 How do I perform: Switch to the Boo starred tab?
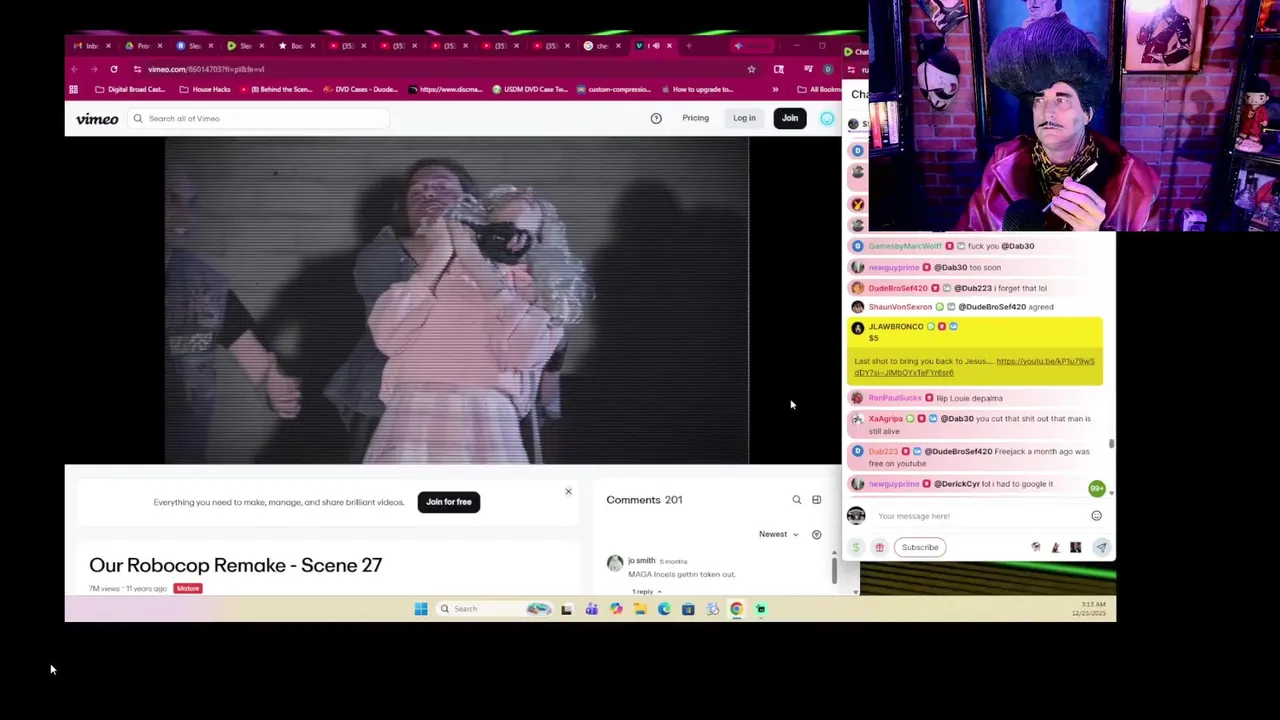(295, 45)
